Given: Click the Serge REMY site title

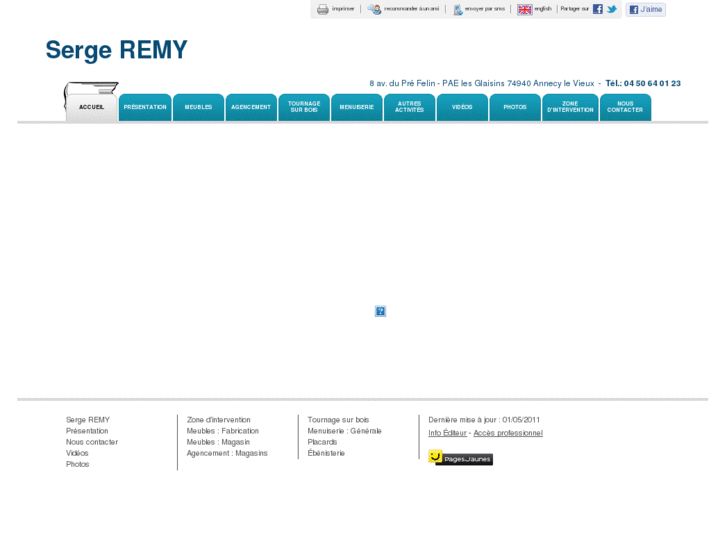Looking at the screenshot, I should 116,50.
